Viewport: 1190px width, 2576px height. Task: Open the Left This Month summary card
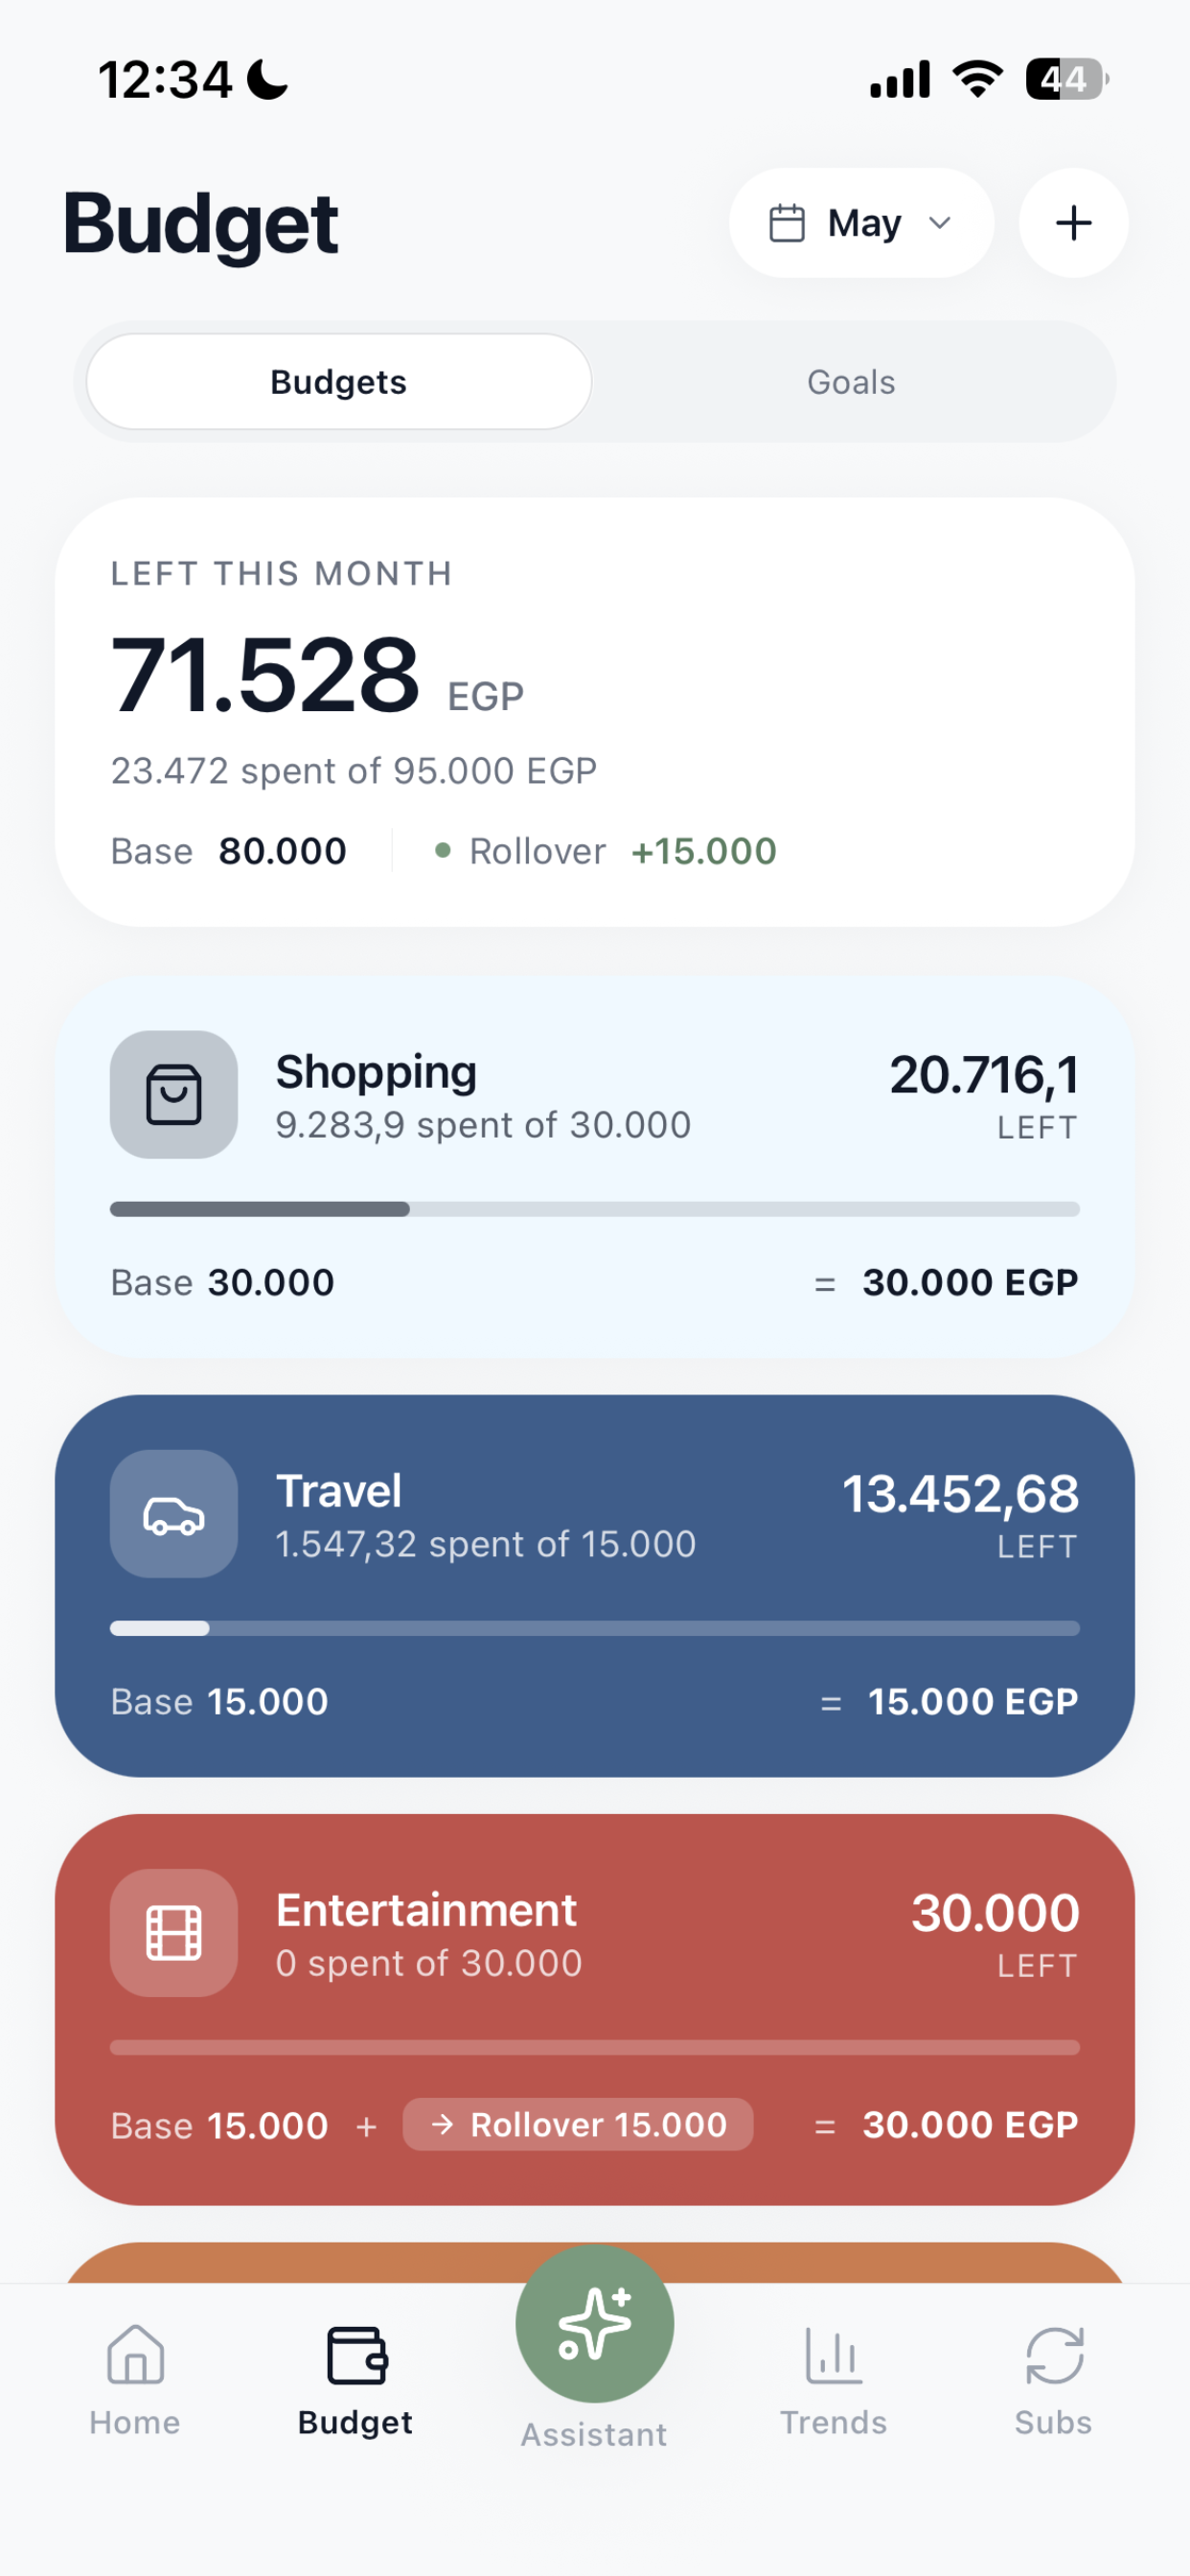pyautogui.click(x=595, y=712)
